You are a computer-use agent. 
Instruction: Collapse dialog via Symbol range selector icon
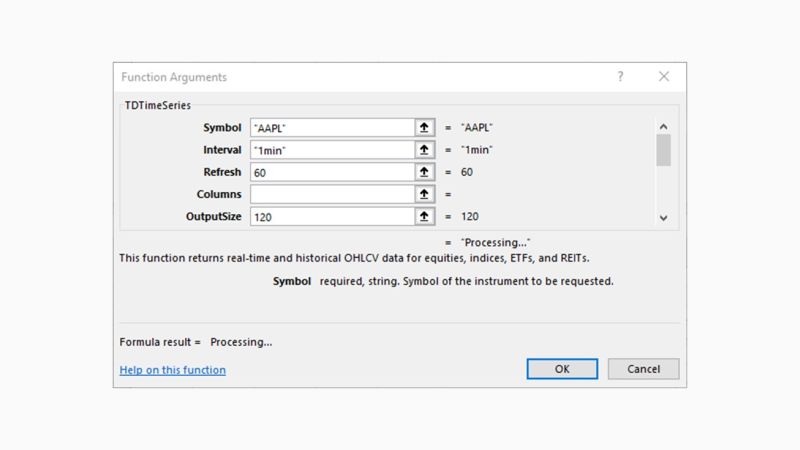pyautogui.click(x=424, y=128)
